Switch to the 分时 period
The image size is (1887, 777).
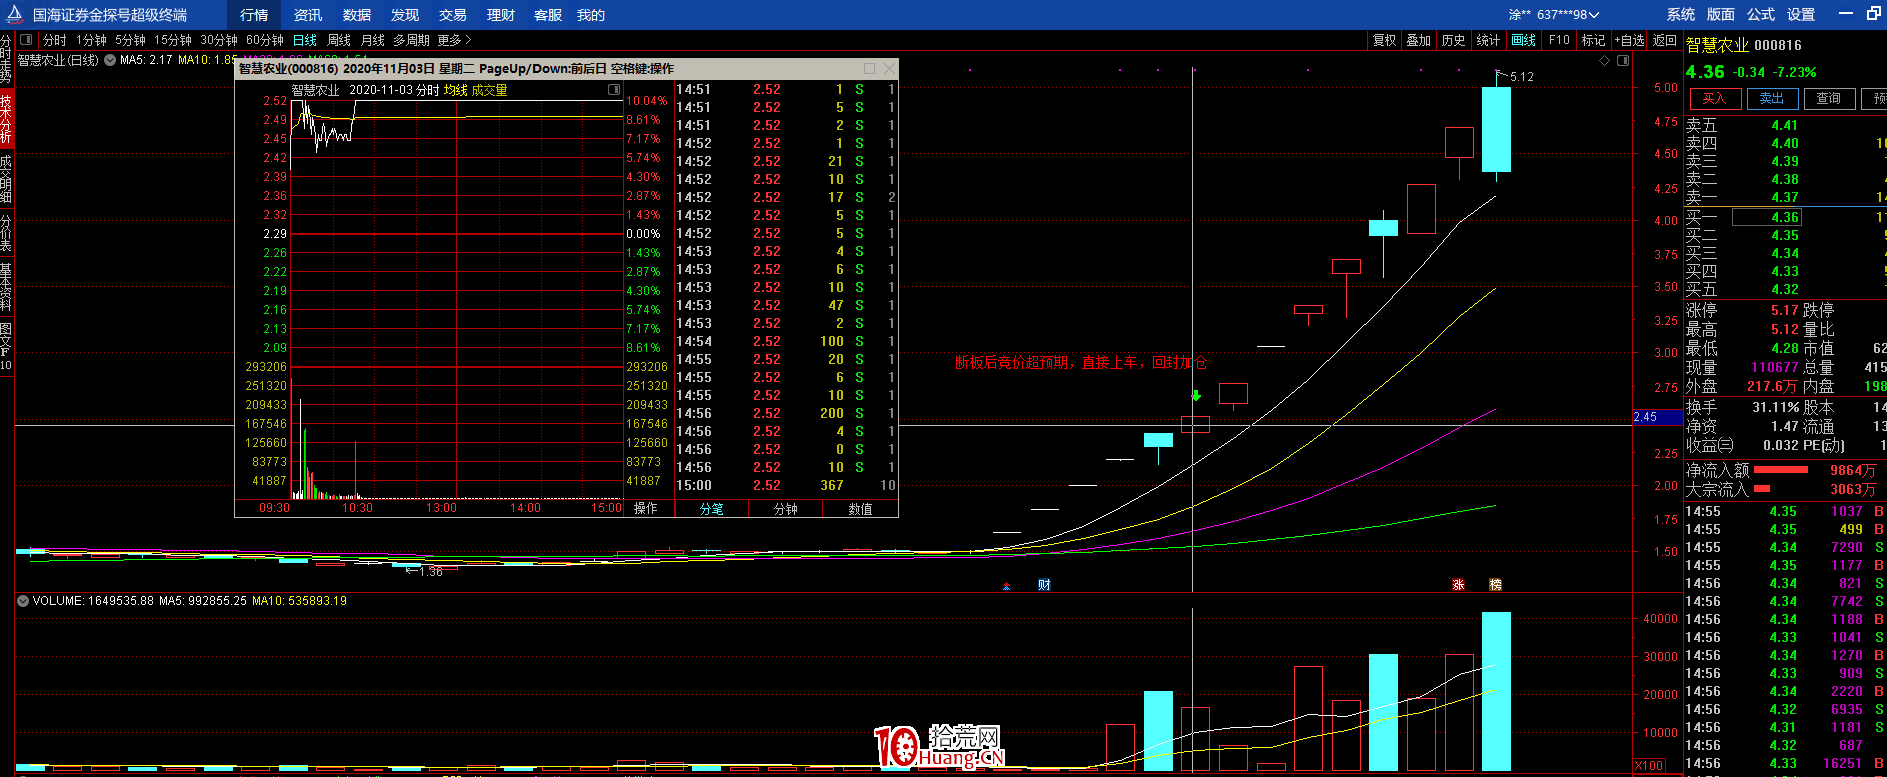(x=55, y=40)
